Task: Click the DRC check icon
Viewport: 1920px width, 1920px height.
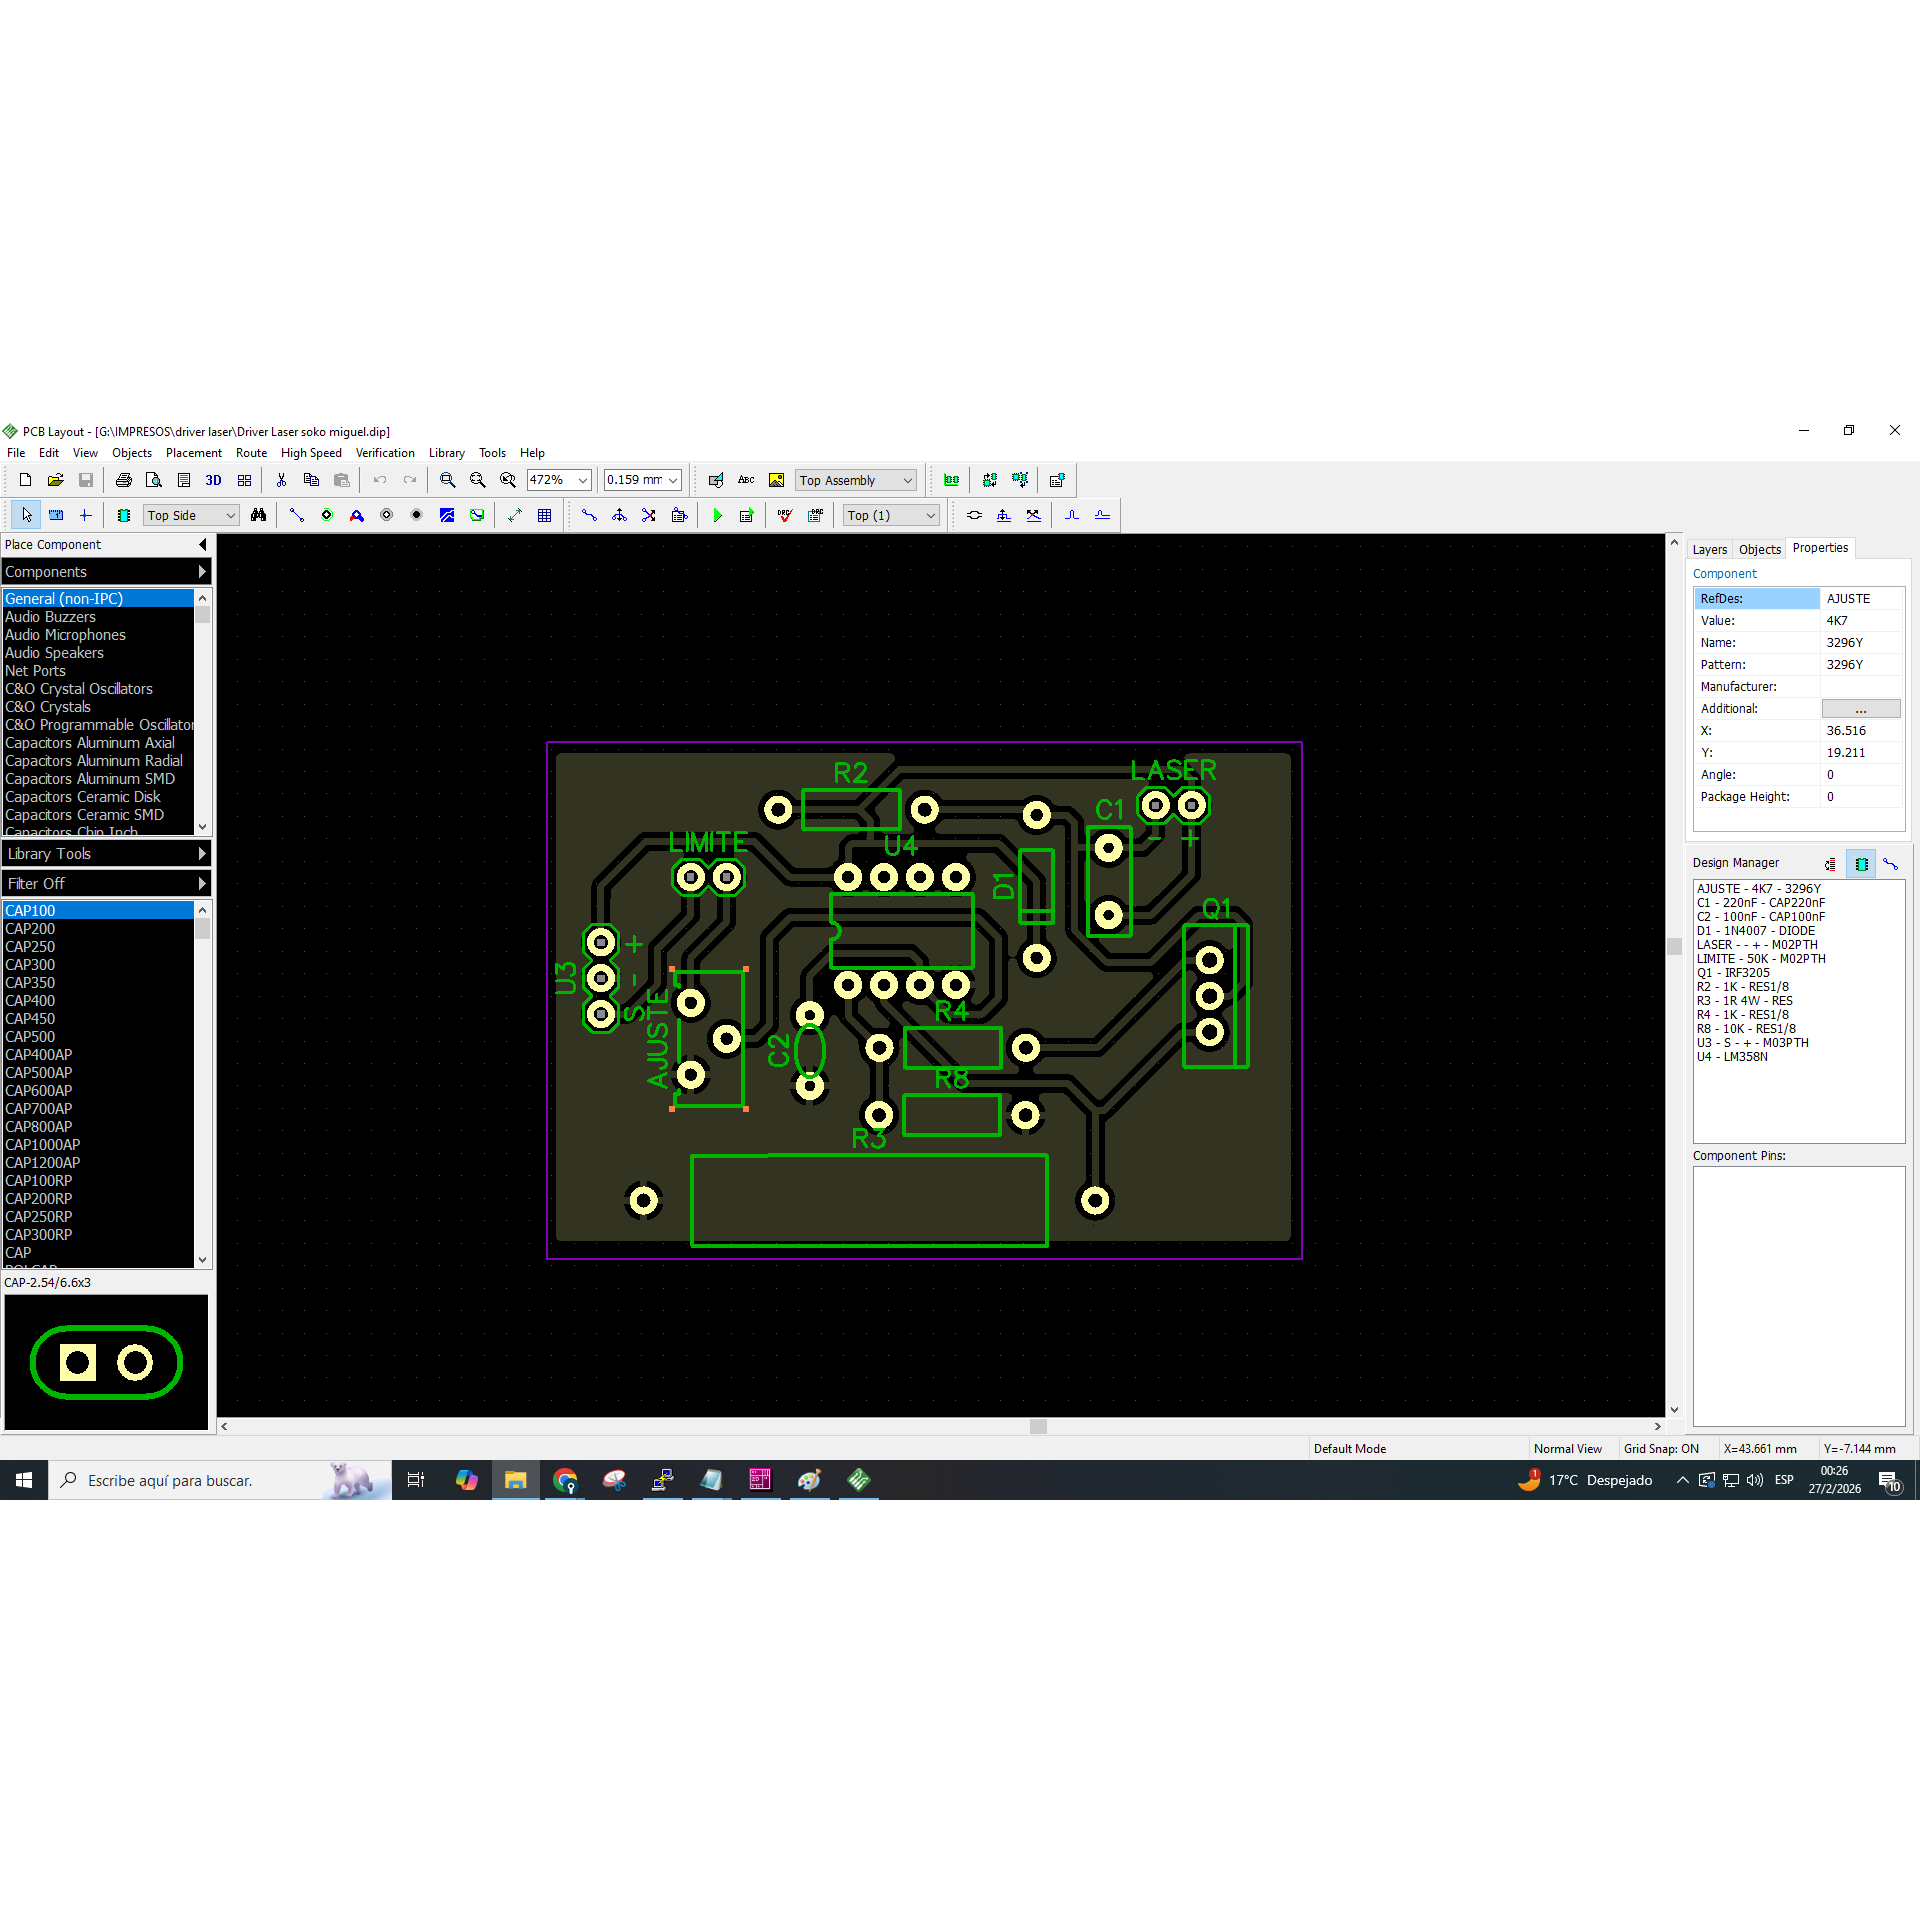Action: (x=785, y=515)
